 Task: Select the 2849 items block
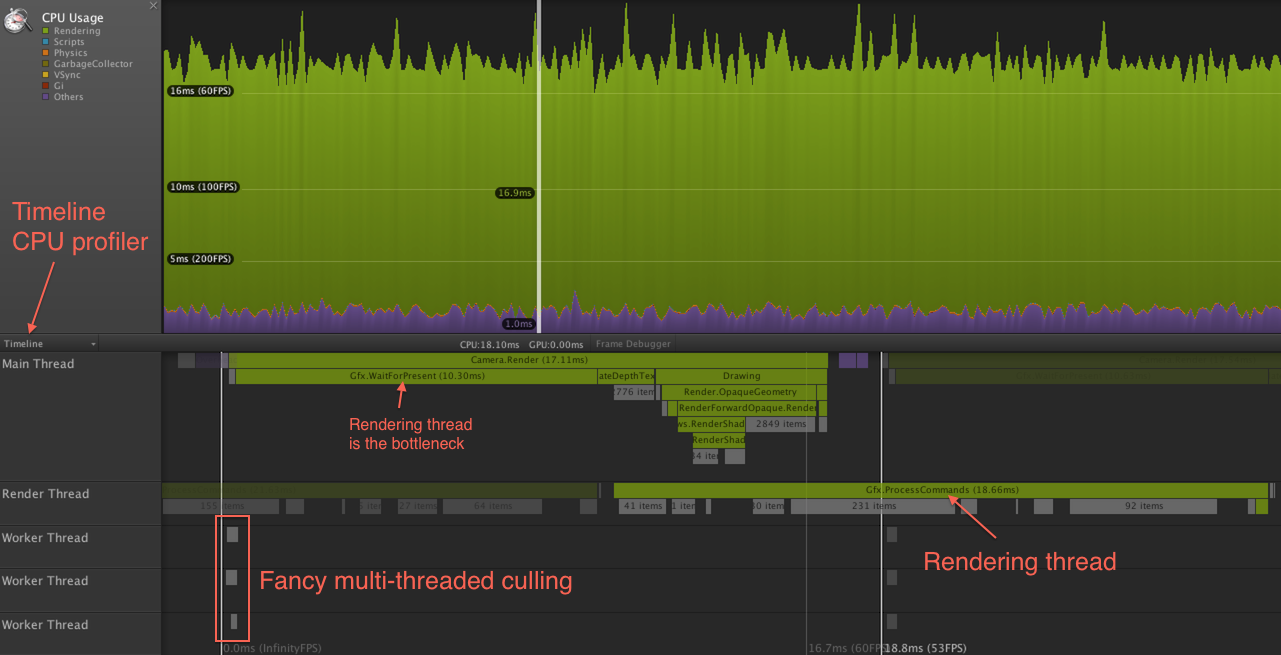pyautogui.click(x=780, y=424)
